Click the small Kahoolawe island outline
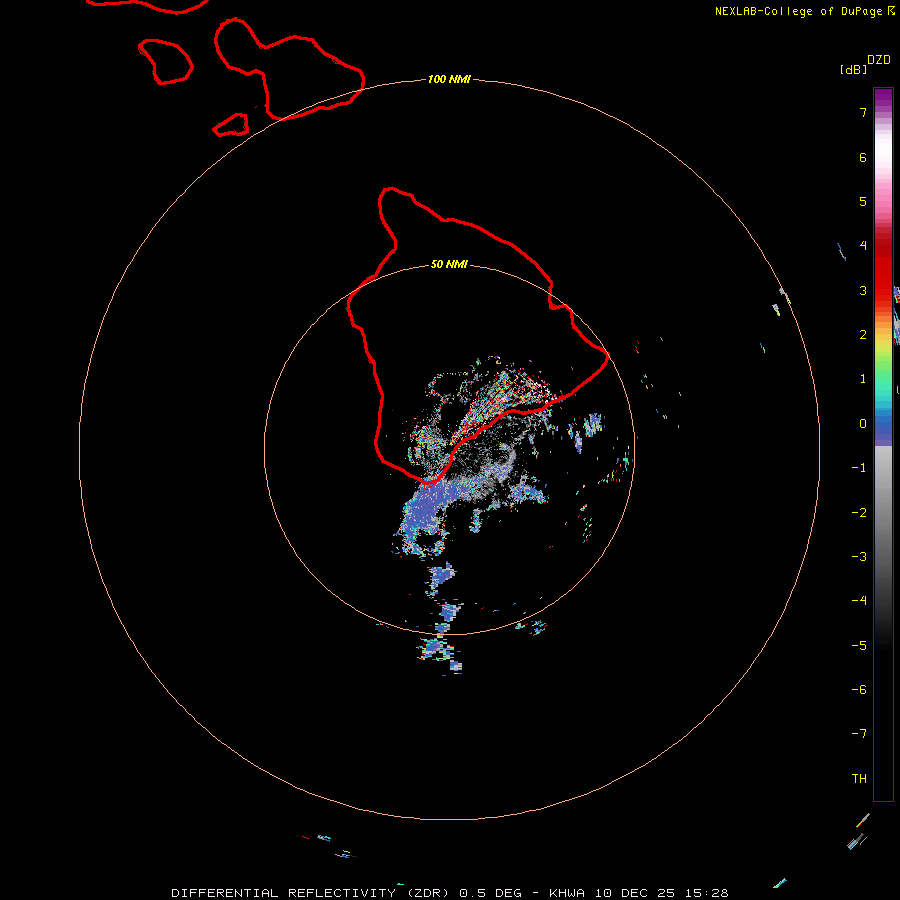This screenshot has width=900, height=900. point(231,125)
